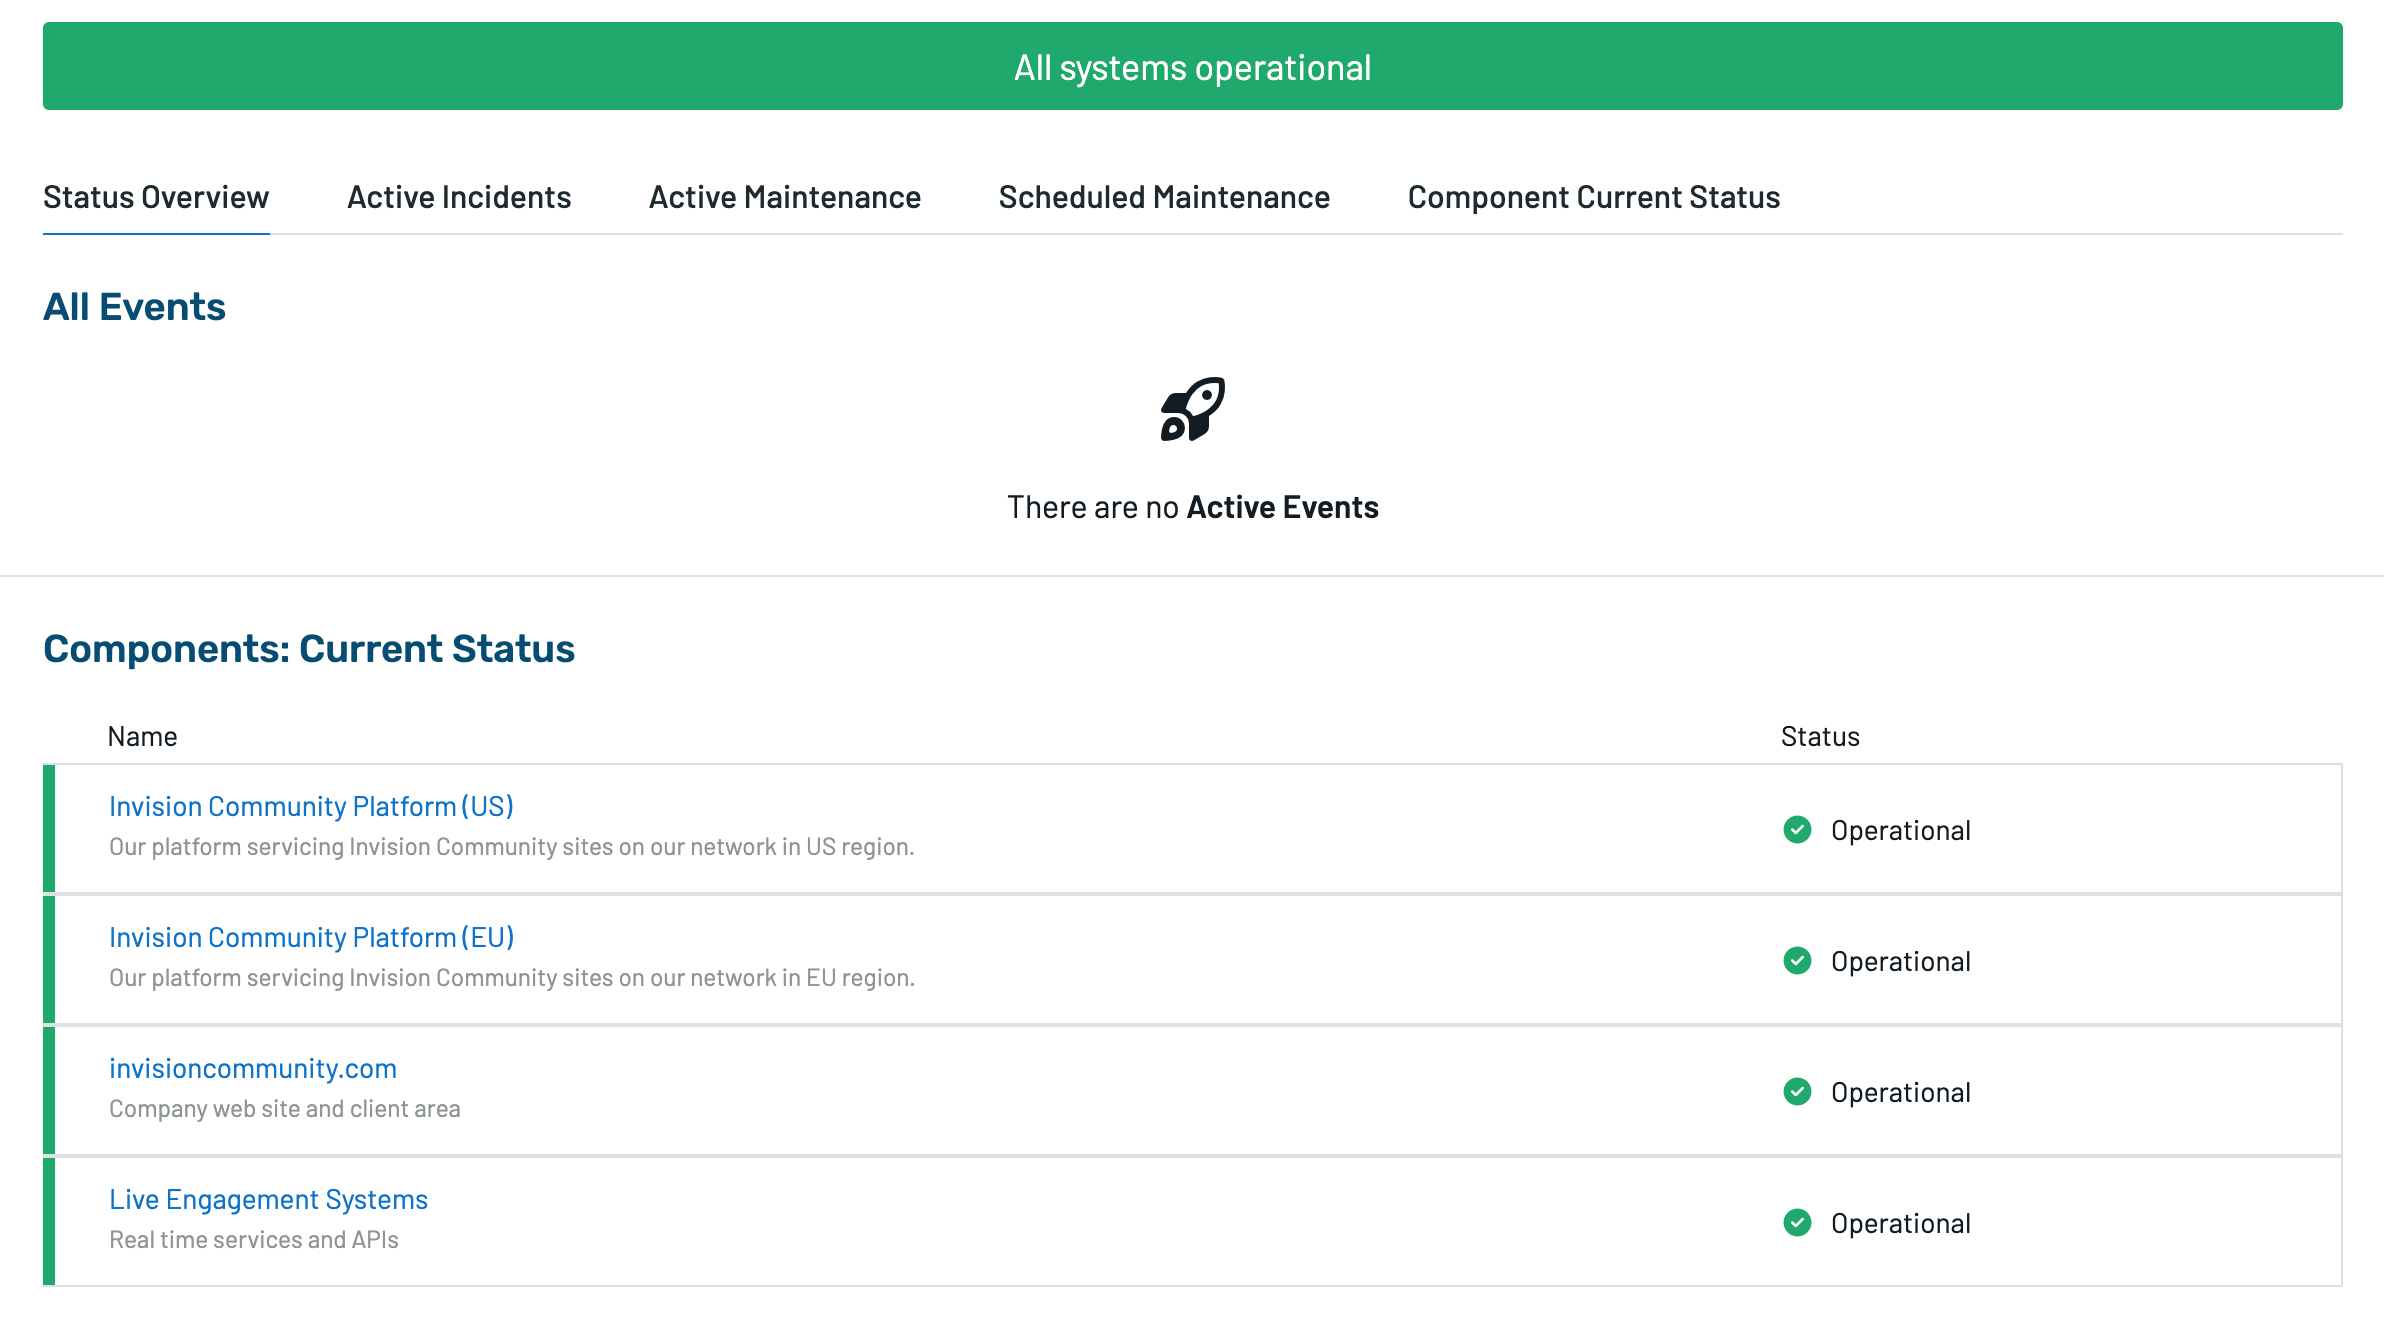Open the Active Maintenance tab

click(785, 197)
